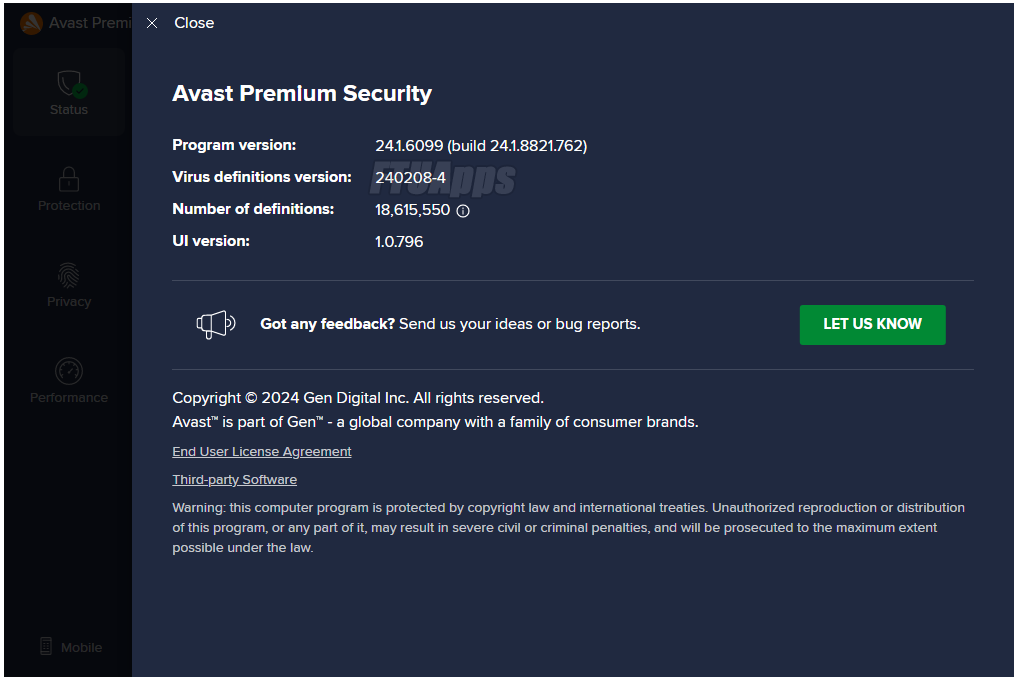Click the Privacy label in sidebar
The image size is (1016, 679).
69,301
